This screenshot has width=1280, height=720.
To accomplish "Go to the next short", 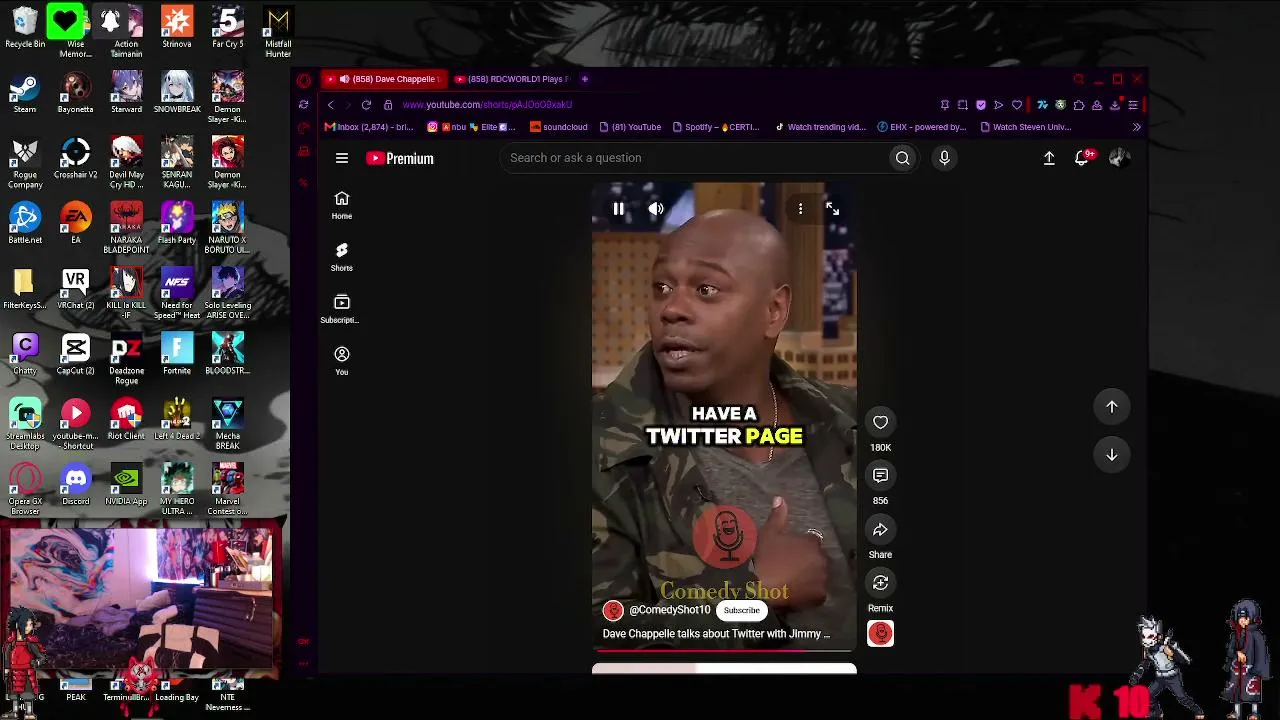I will (1111, 455).
